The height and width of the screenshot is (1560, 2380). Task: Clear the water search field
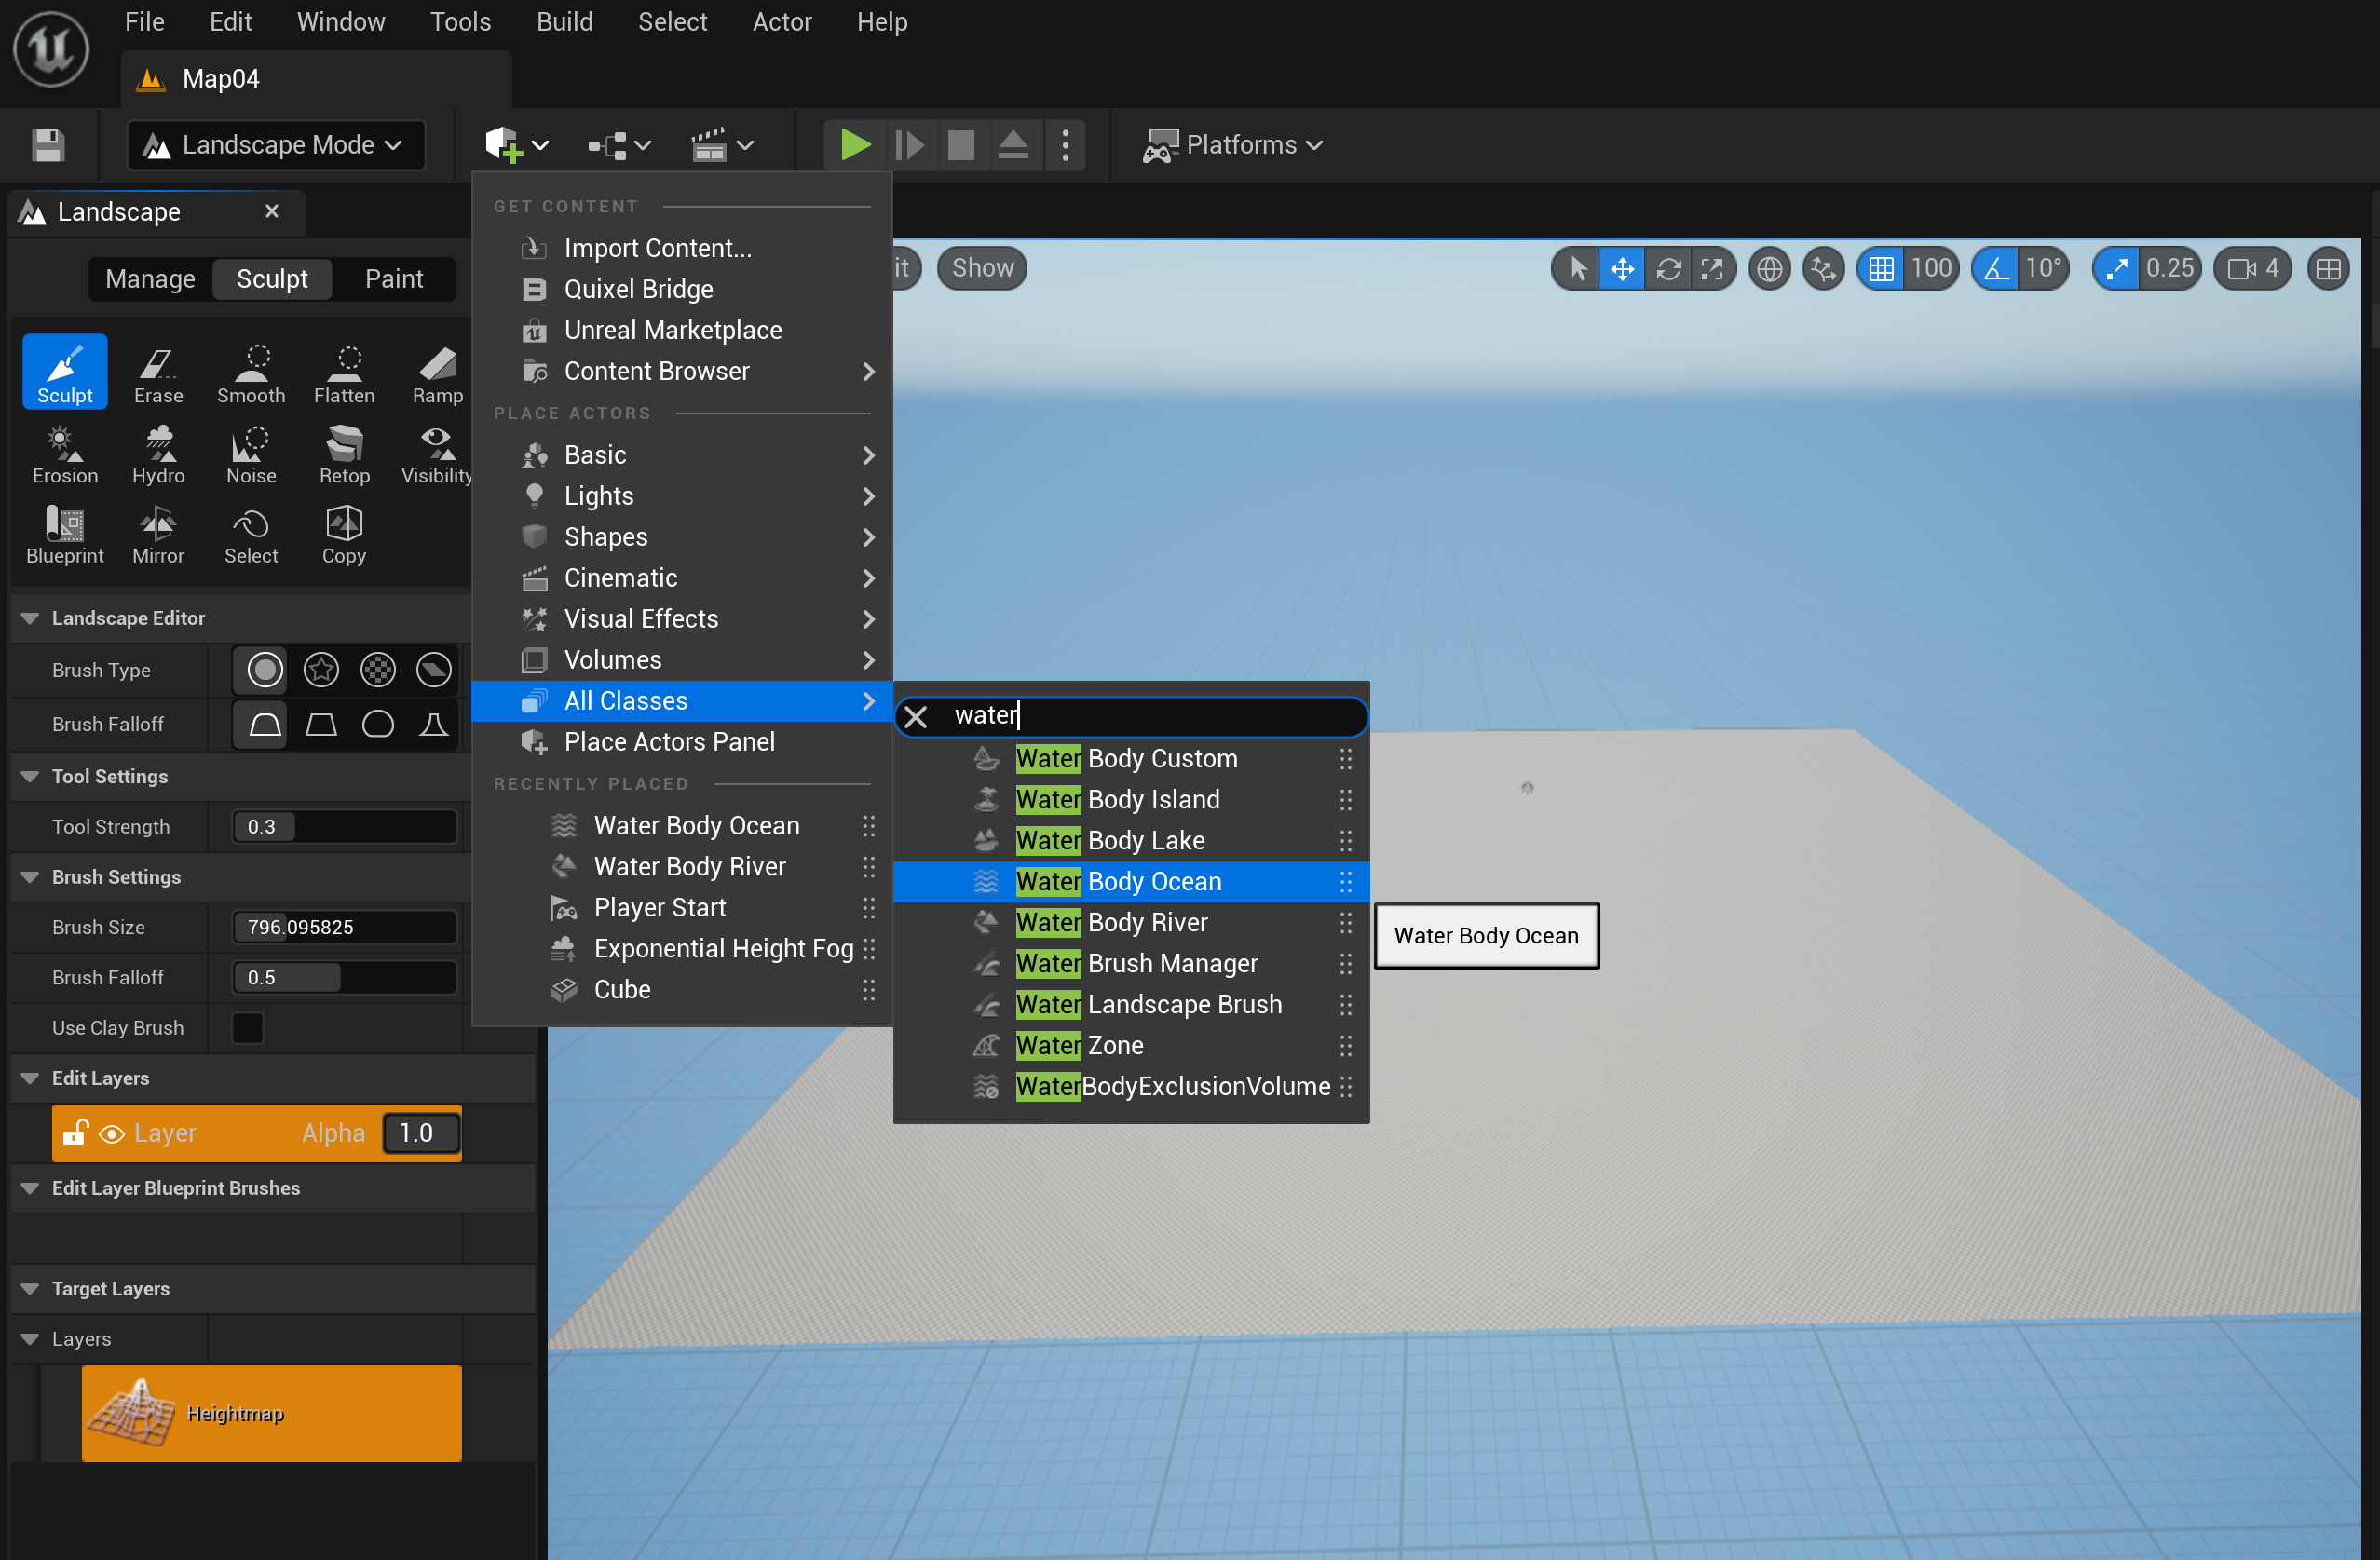[x=915, y=716]
